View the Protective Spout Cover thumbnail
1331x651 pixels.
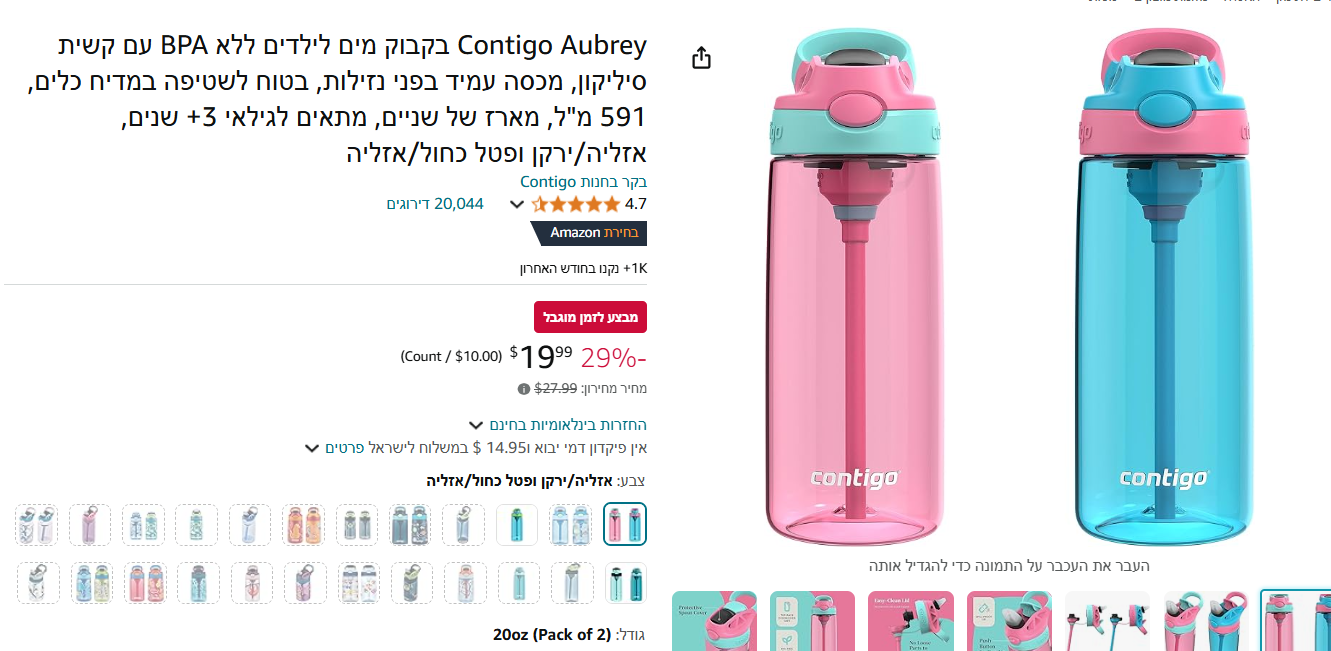pos(714,621)
